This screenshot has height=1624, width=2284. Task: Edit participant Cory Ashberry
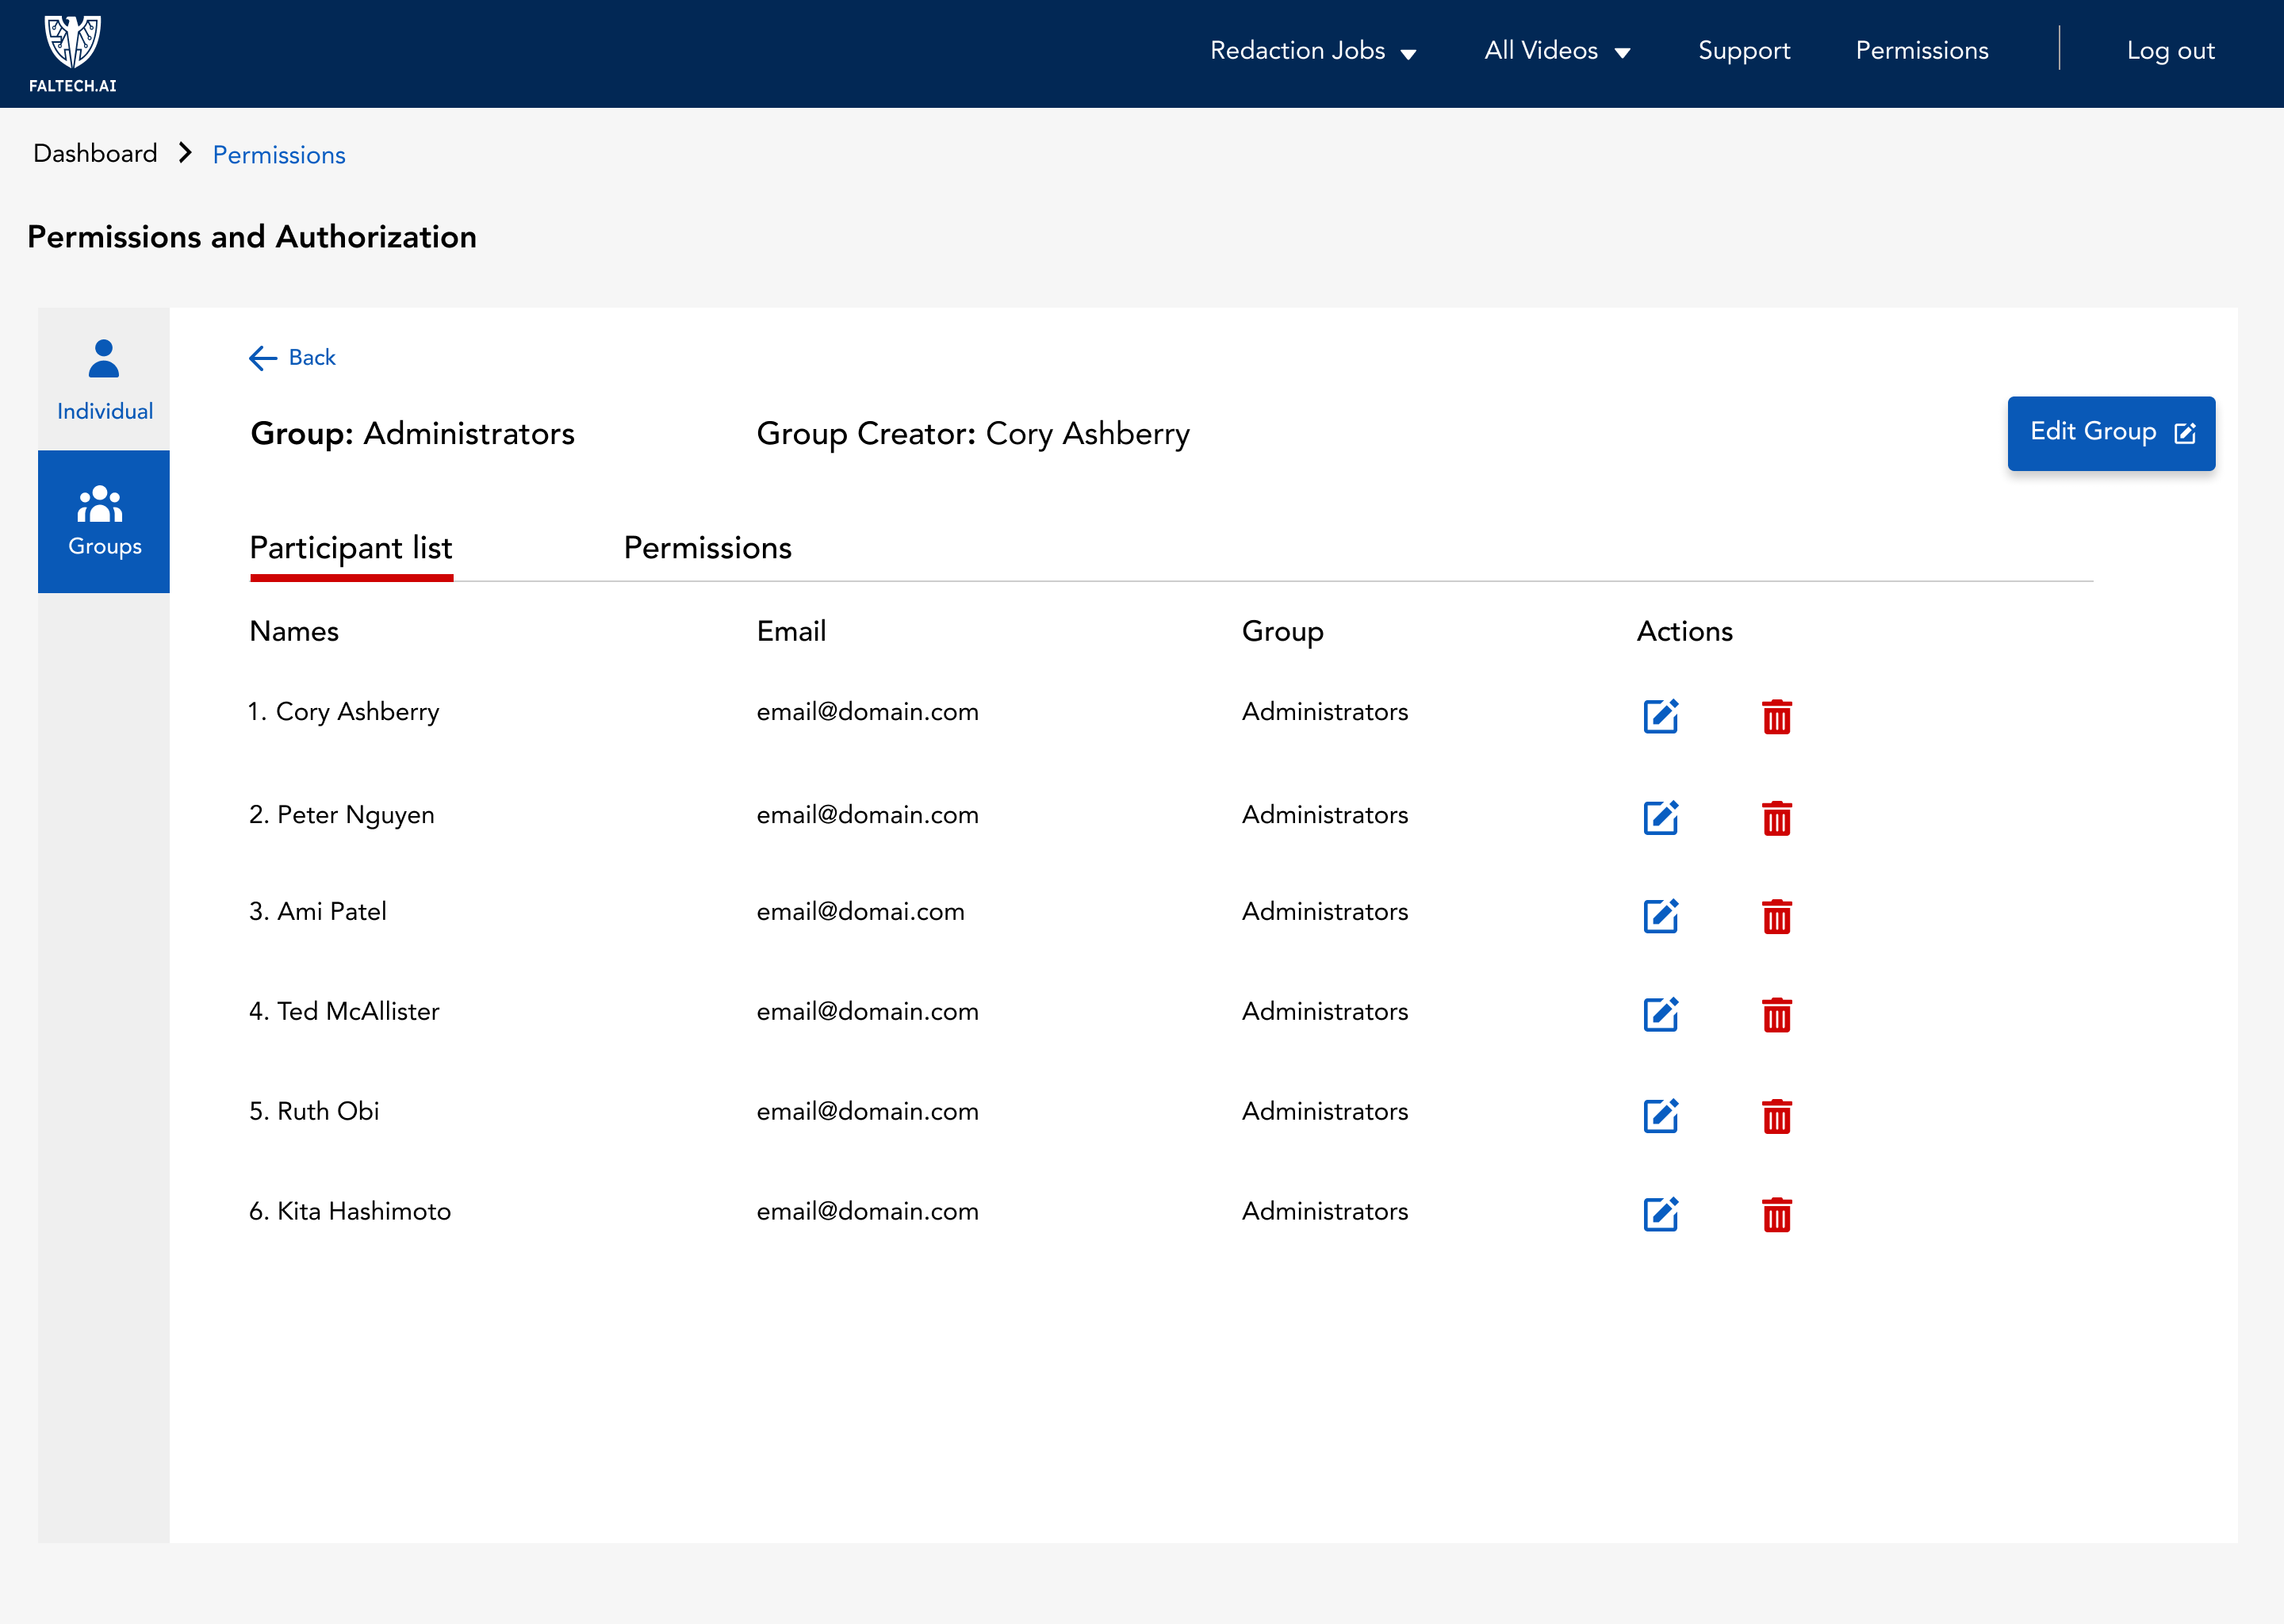(x=1661, y=716)
